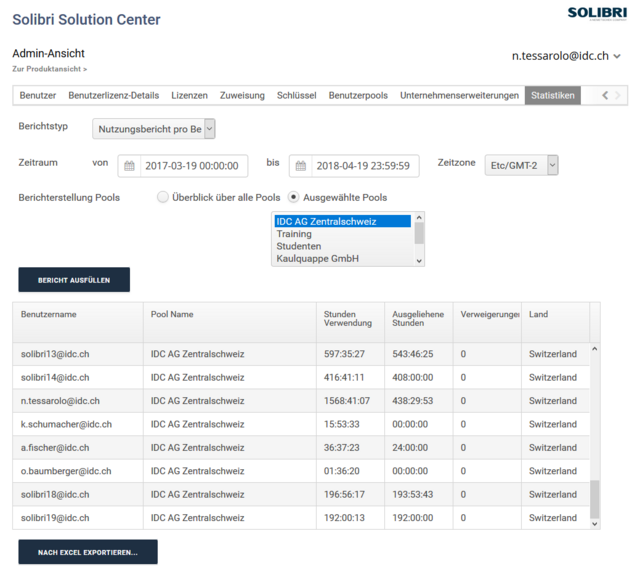Screen dimensions: 640x566
Task: Click the 'Pool Name' column header
Action: [x=230, y=322]
